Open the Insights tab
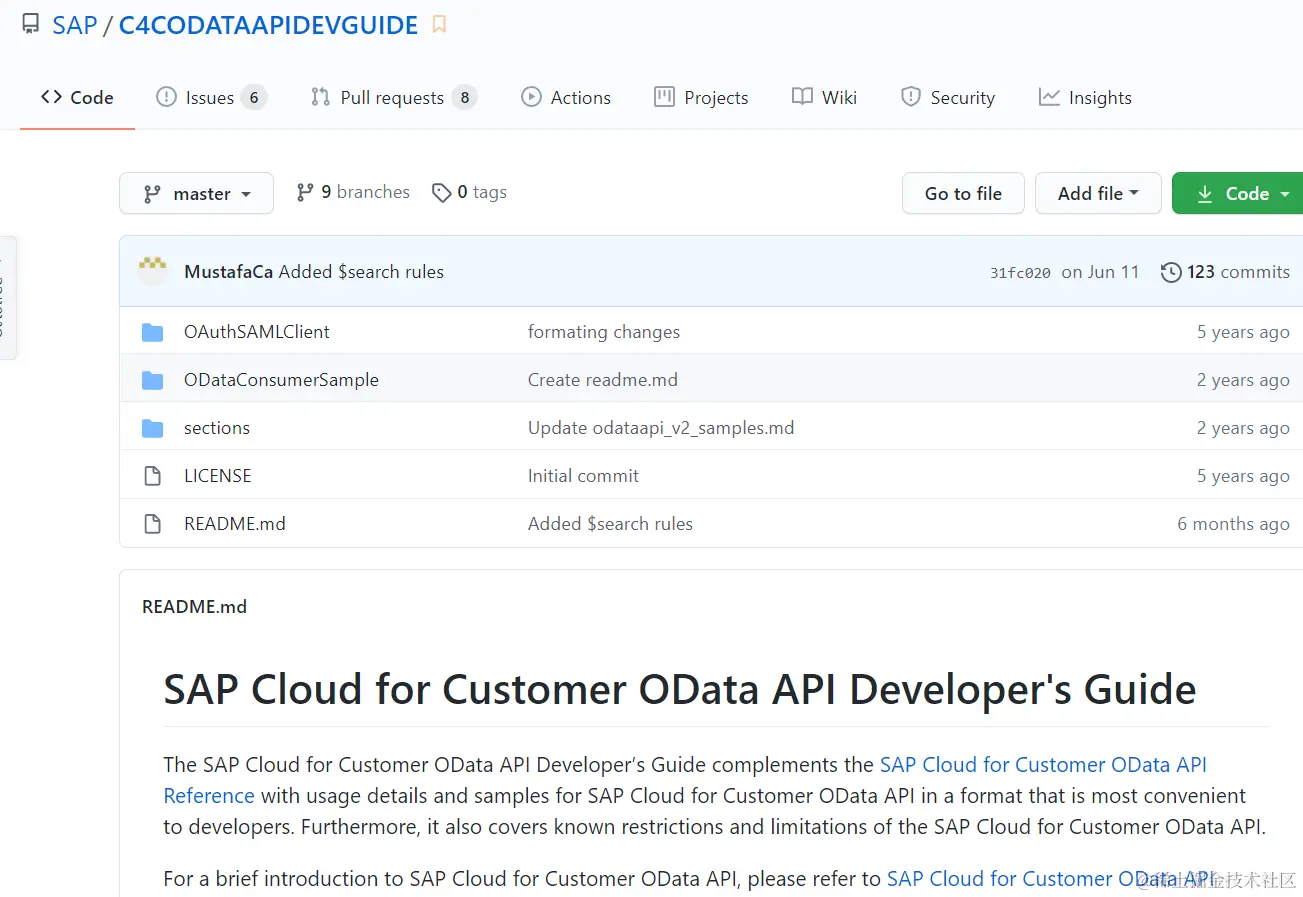The width and height of the screenshot is (1303, 897). click(x=1085, y=97)
